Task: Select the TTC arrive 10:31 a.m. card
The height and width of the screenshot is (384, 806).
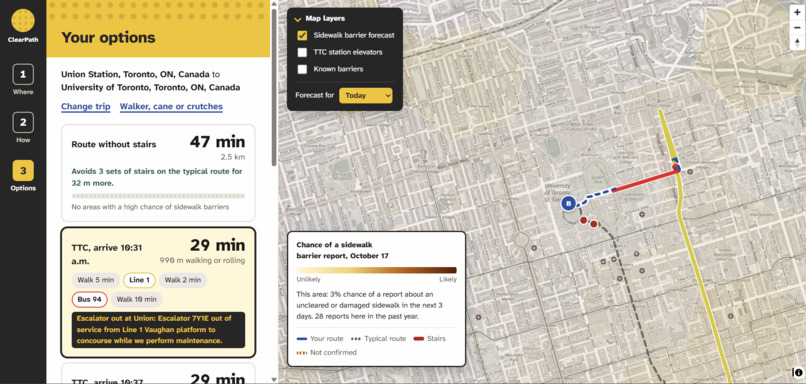Action: [x=158, y=292]
